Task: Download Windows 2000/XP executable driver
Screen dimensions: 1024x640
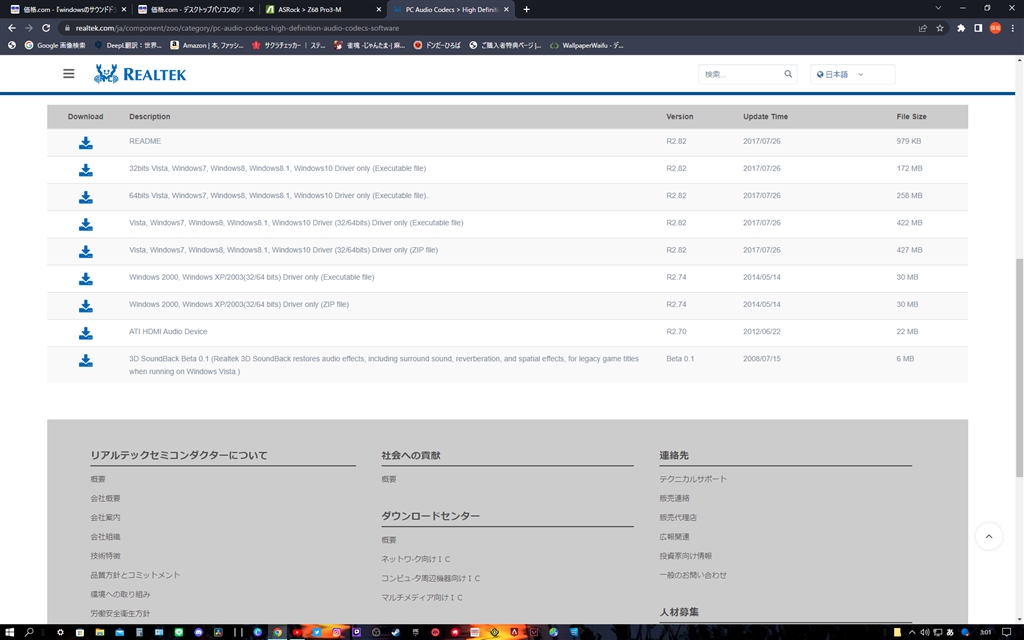Action: tap(86, 279)
